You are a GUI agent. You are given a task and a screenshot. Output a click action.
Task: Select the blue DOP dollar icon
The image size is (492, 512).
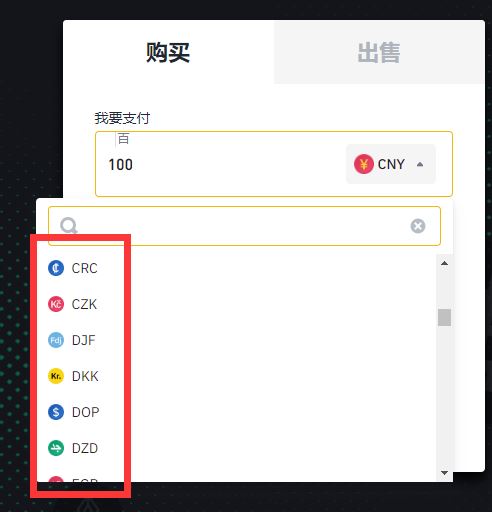[x=56, y=412]
